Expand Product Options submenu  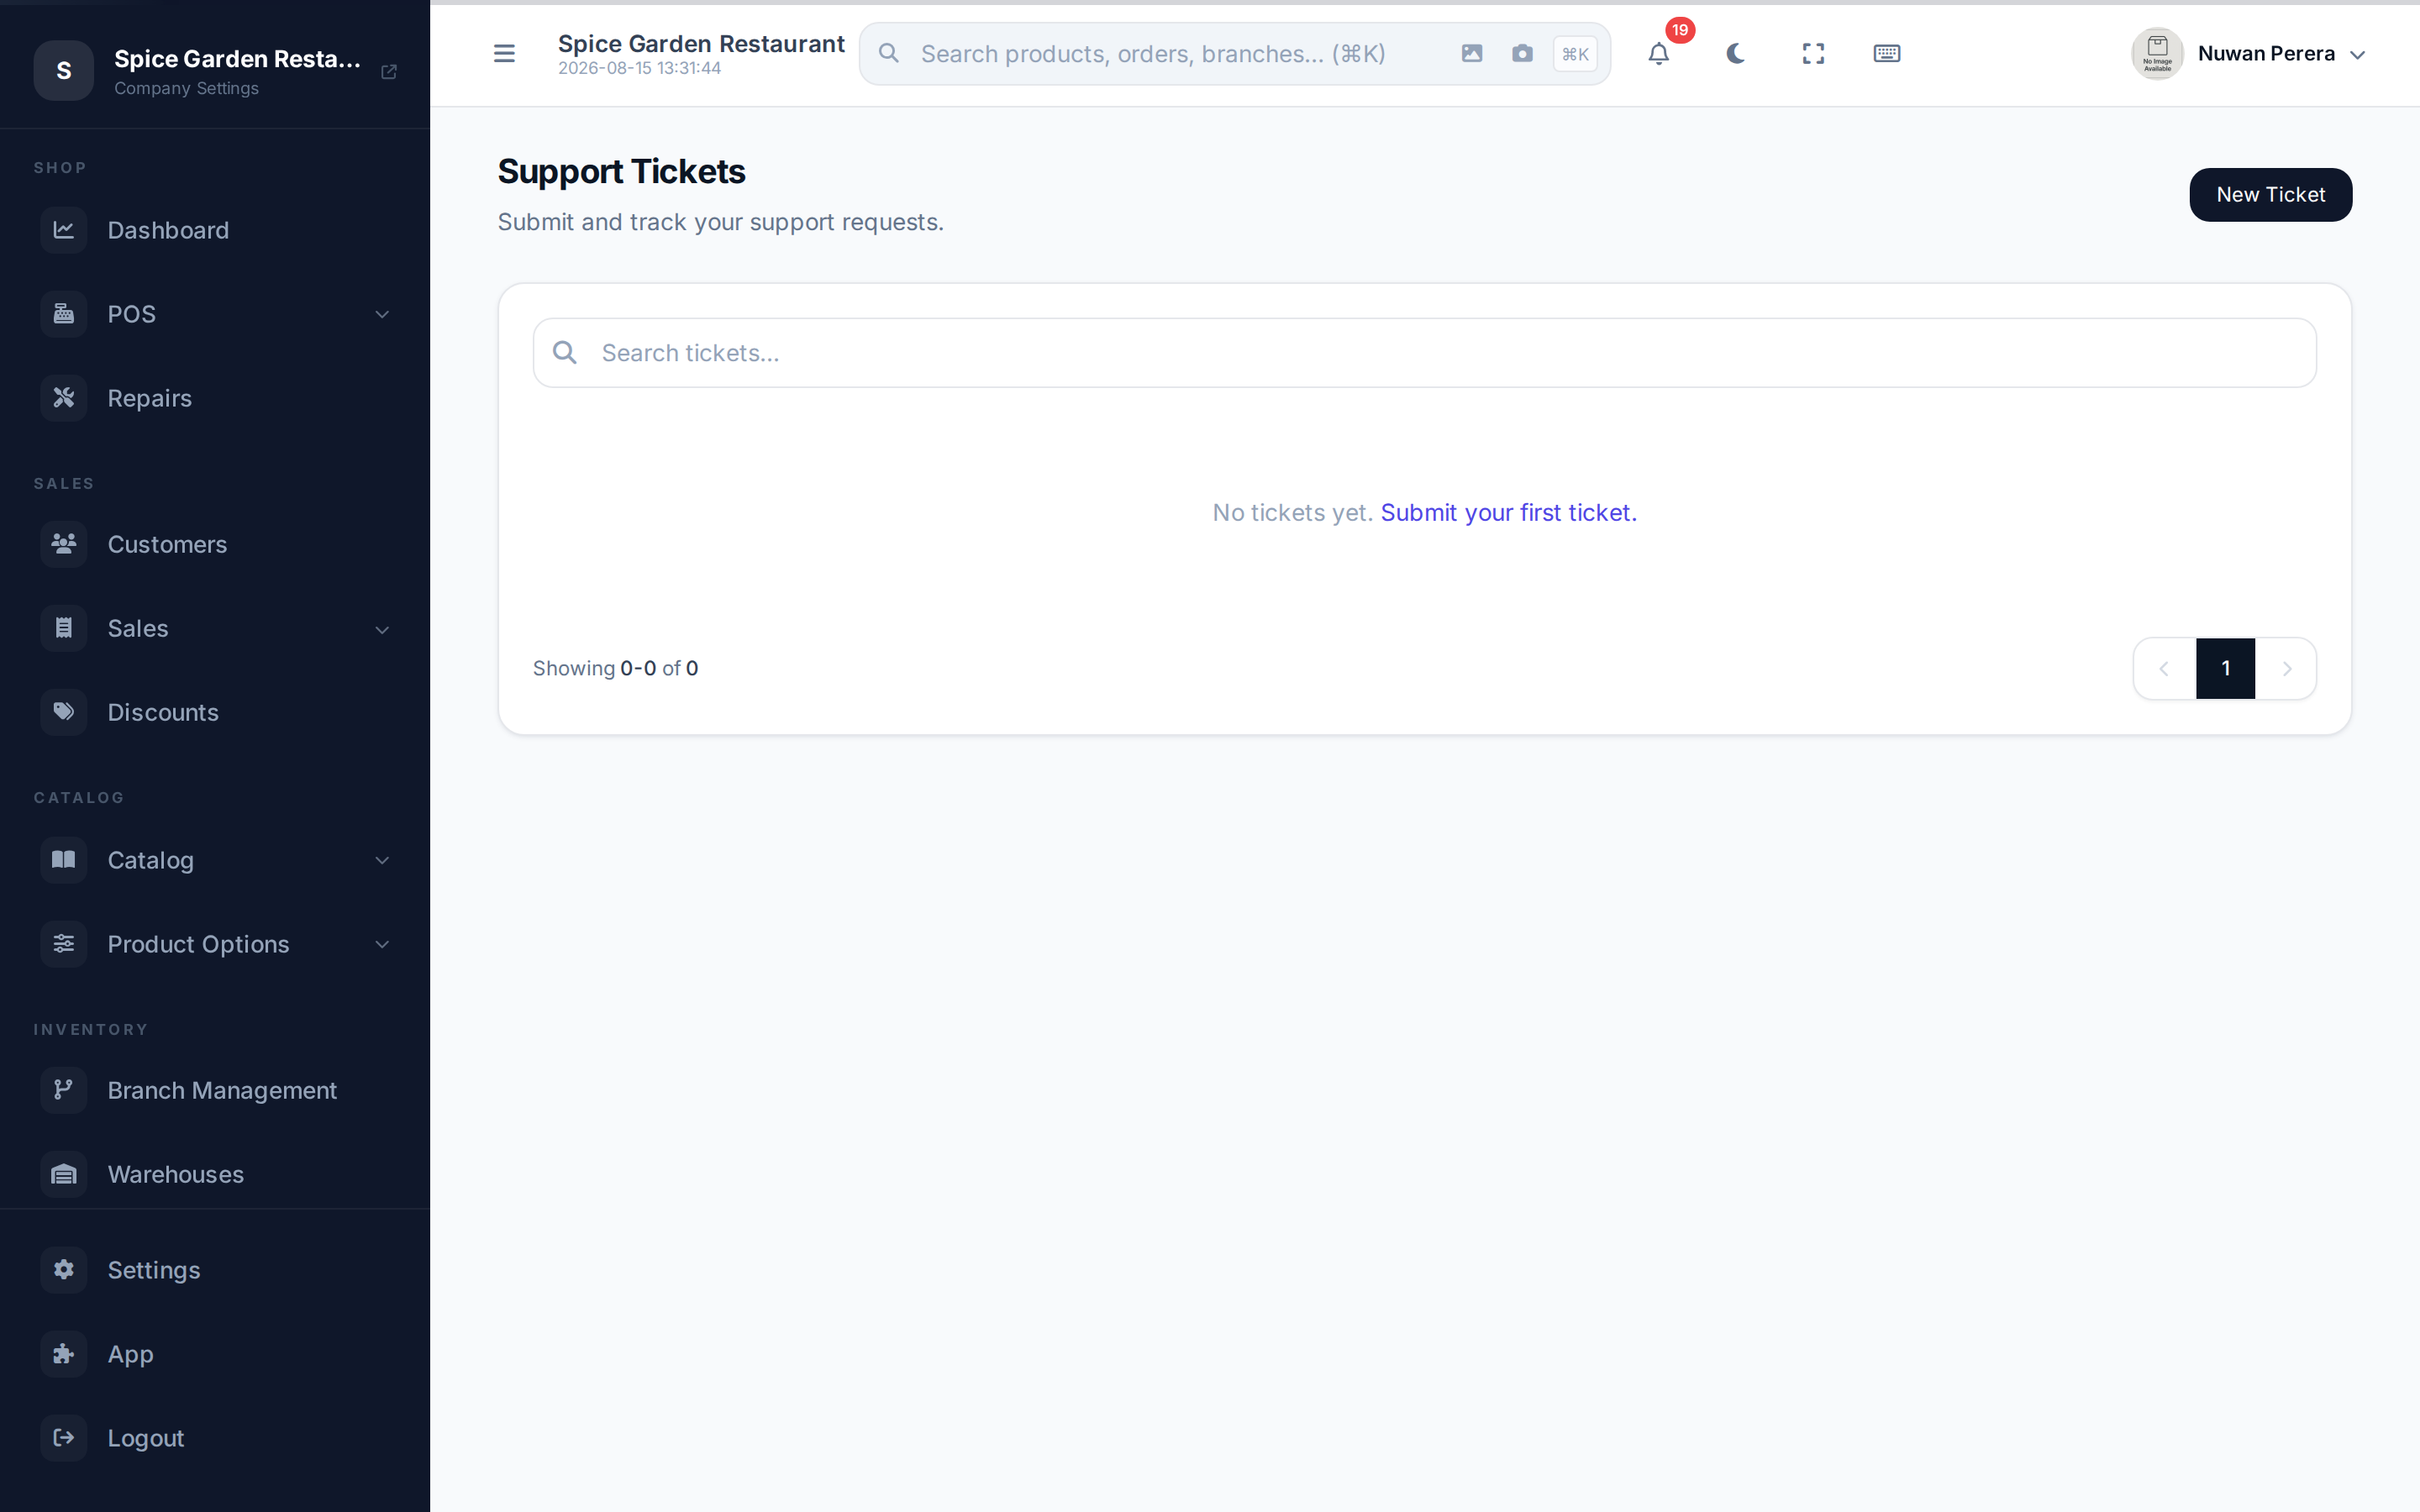(x=215, y=944)
